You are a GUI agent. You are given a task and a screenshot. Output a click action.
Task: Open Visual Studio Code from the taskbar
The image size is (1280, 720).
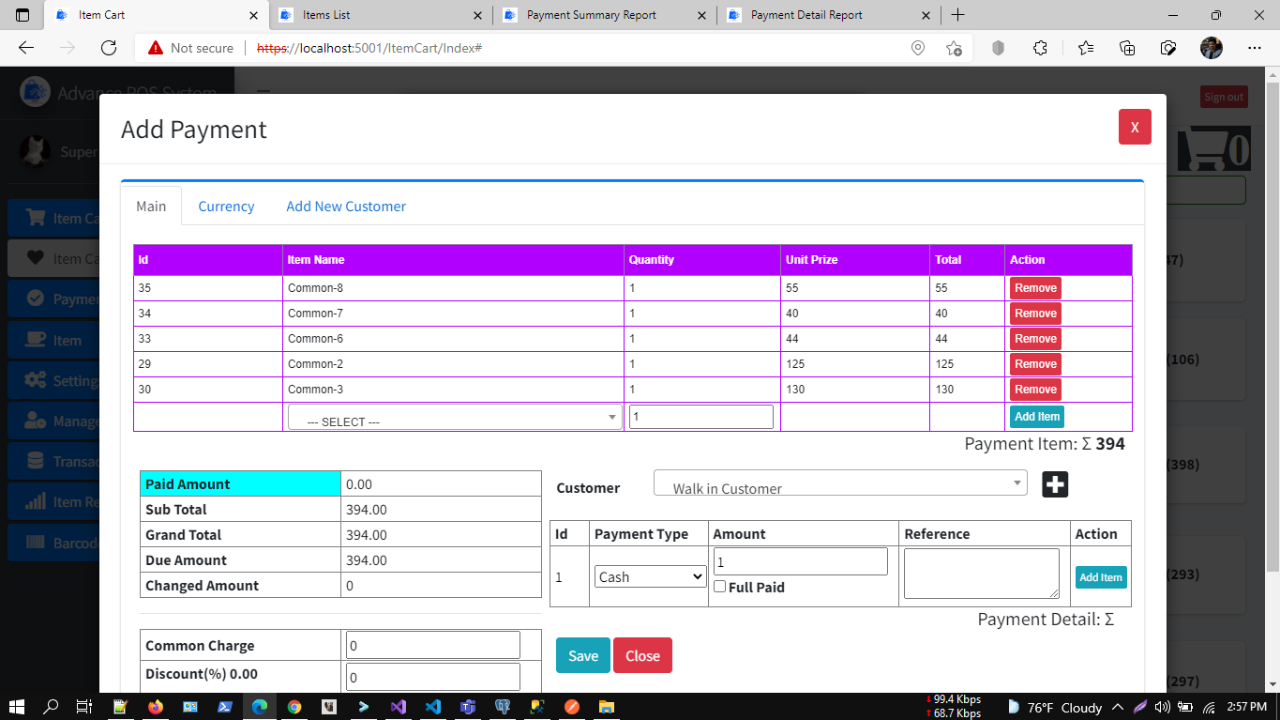coord(433,707)
